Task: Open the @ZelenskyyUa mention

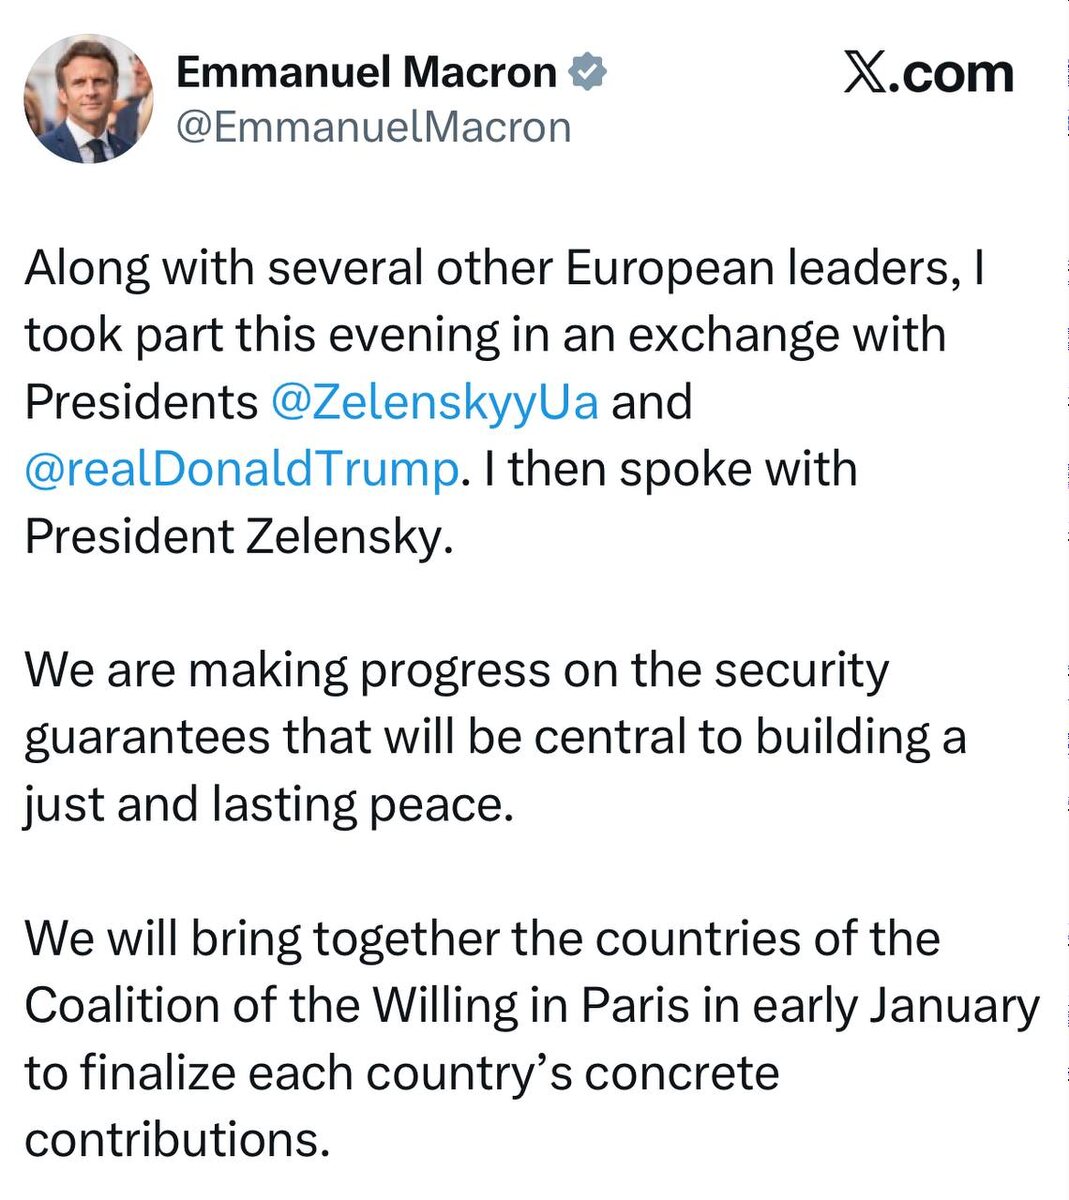Action: (x=435, y=403)
